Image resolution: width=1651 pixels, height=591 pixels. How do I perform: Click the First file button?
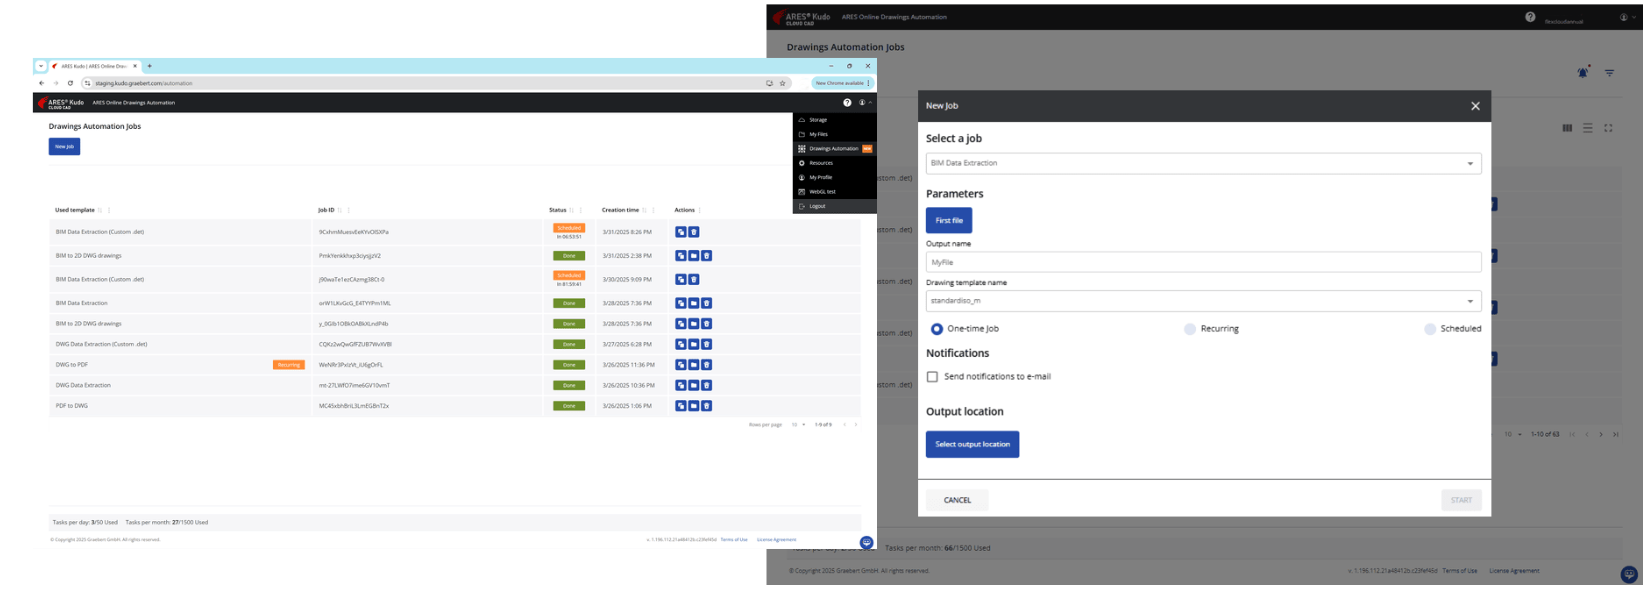tap(949, 220)
